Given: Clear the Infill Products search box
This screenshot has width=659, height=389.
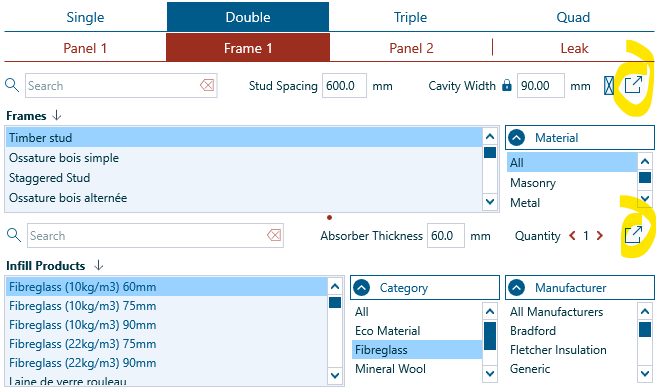Looking at the screenshot, I should pyautogui.click(x=274, y=235).
